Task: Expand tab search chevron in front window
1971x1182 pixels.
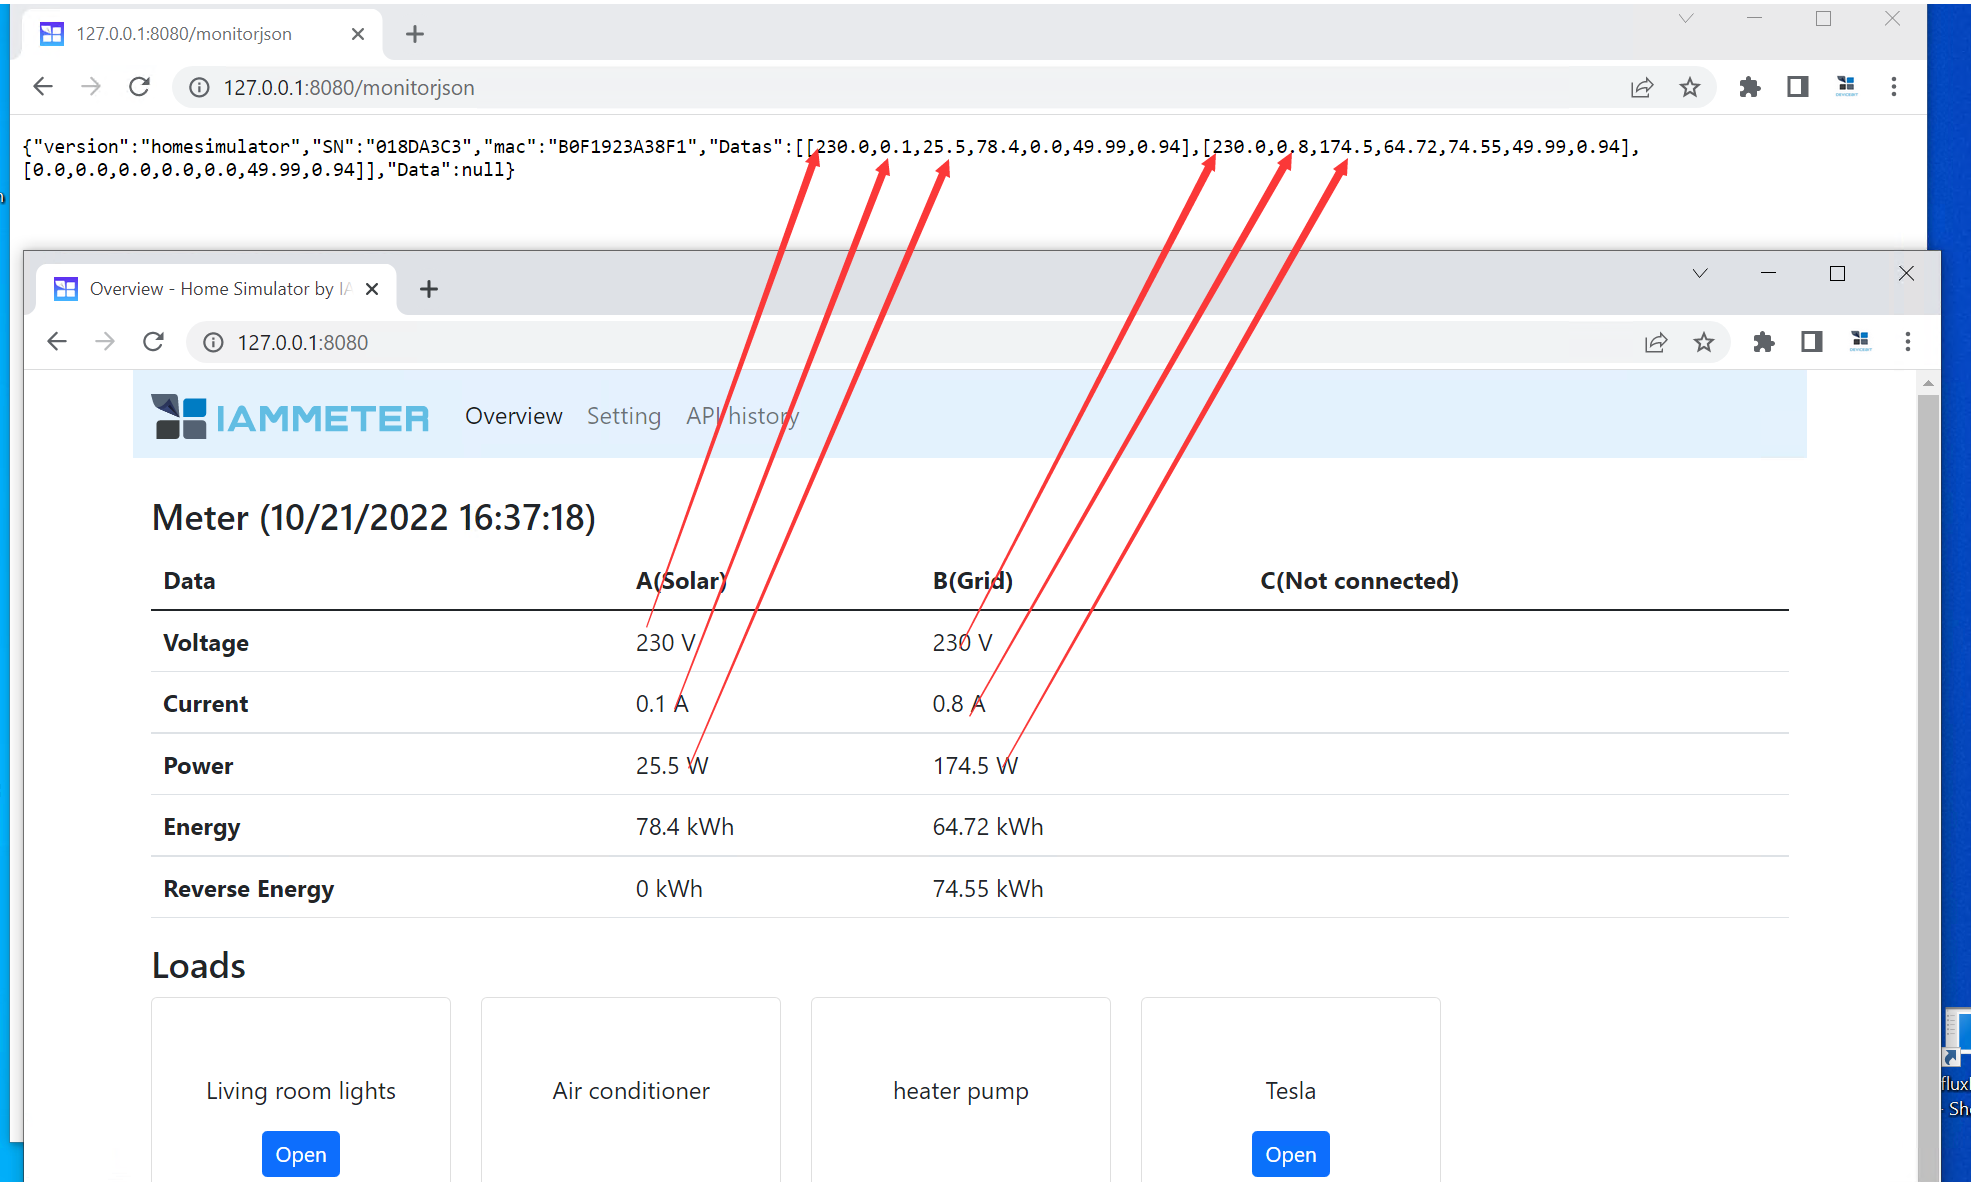Action: (1700, 273)
